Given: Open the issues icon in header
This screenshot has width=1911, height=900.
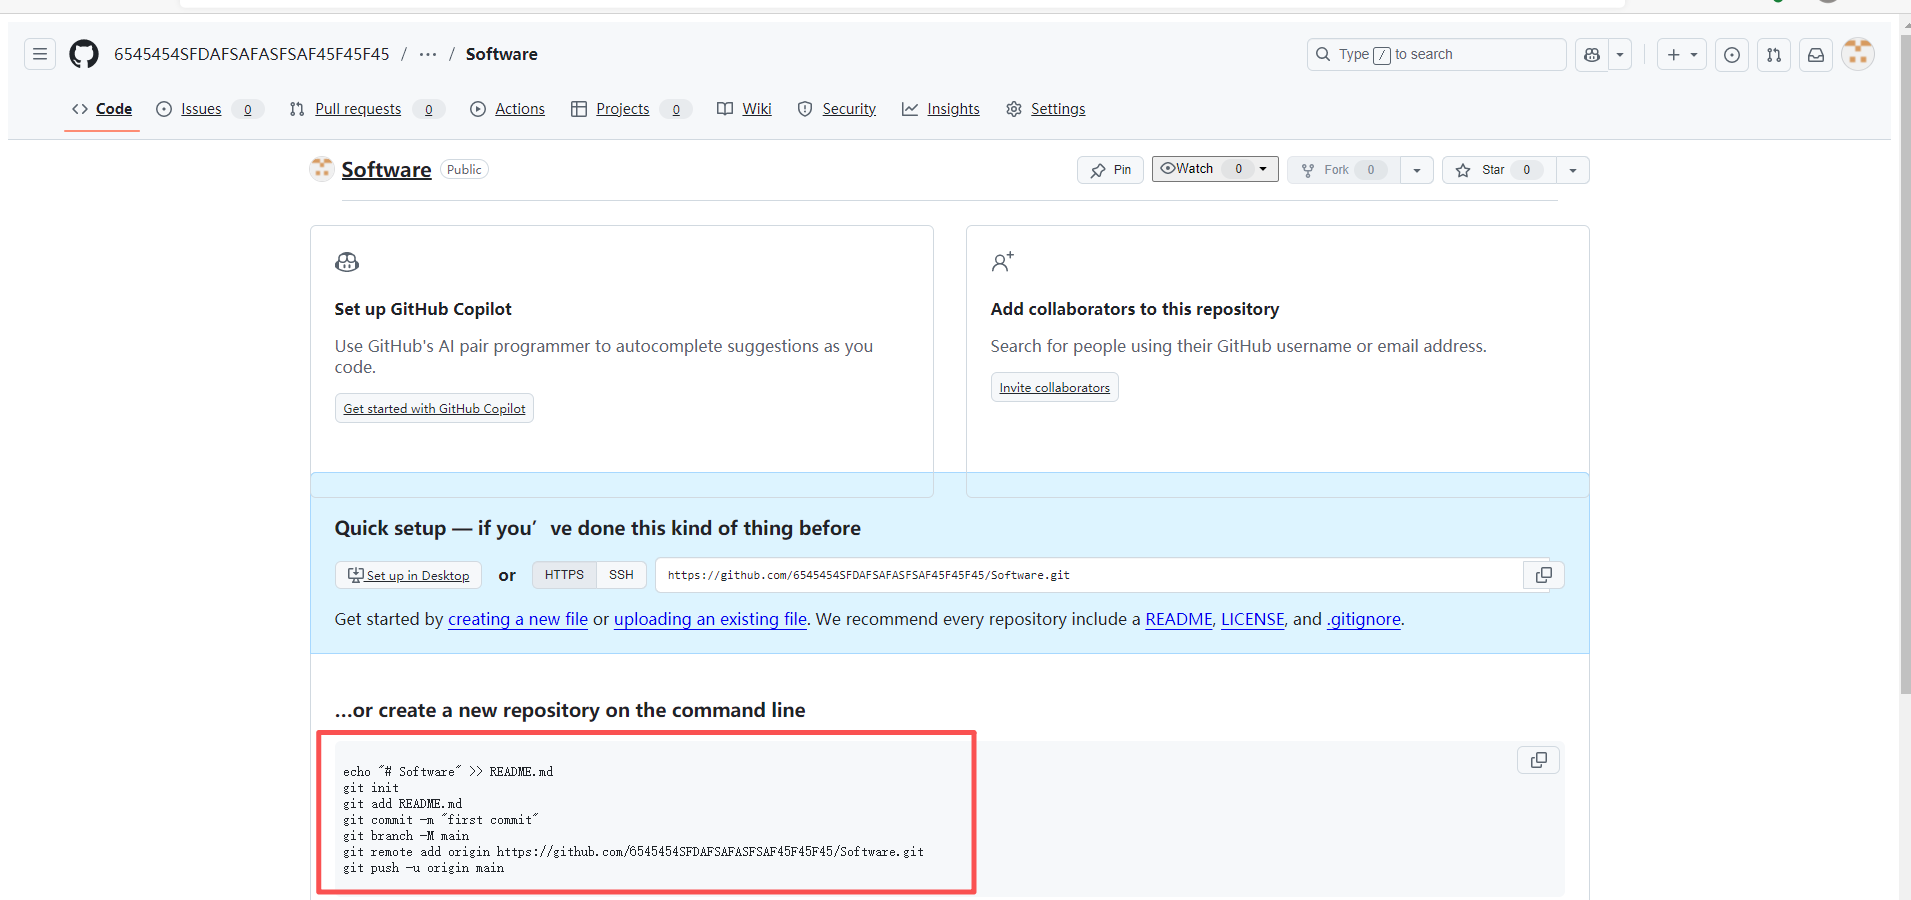Looking at the screenshot, I should tap(1732, 55).
